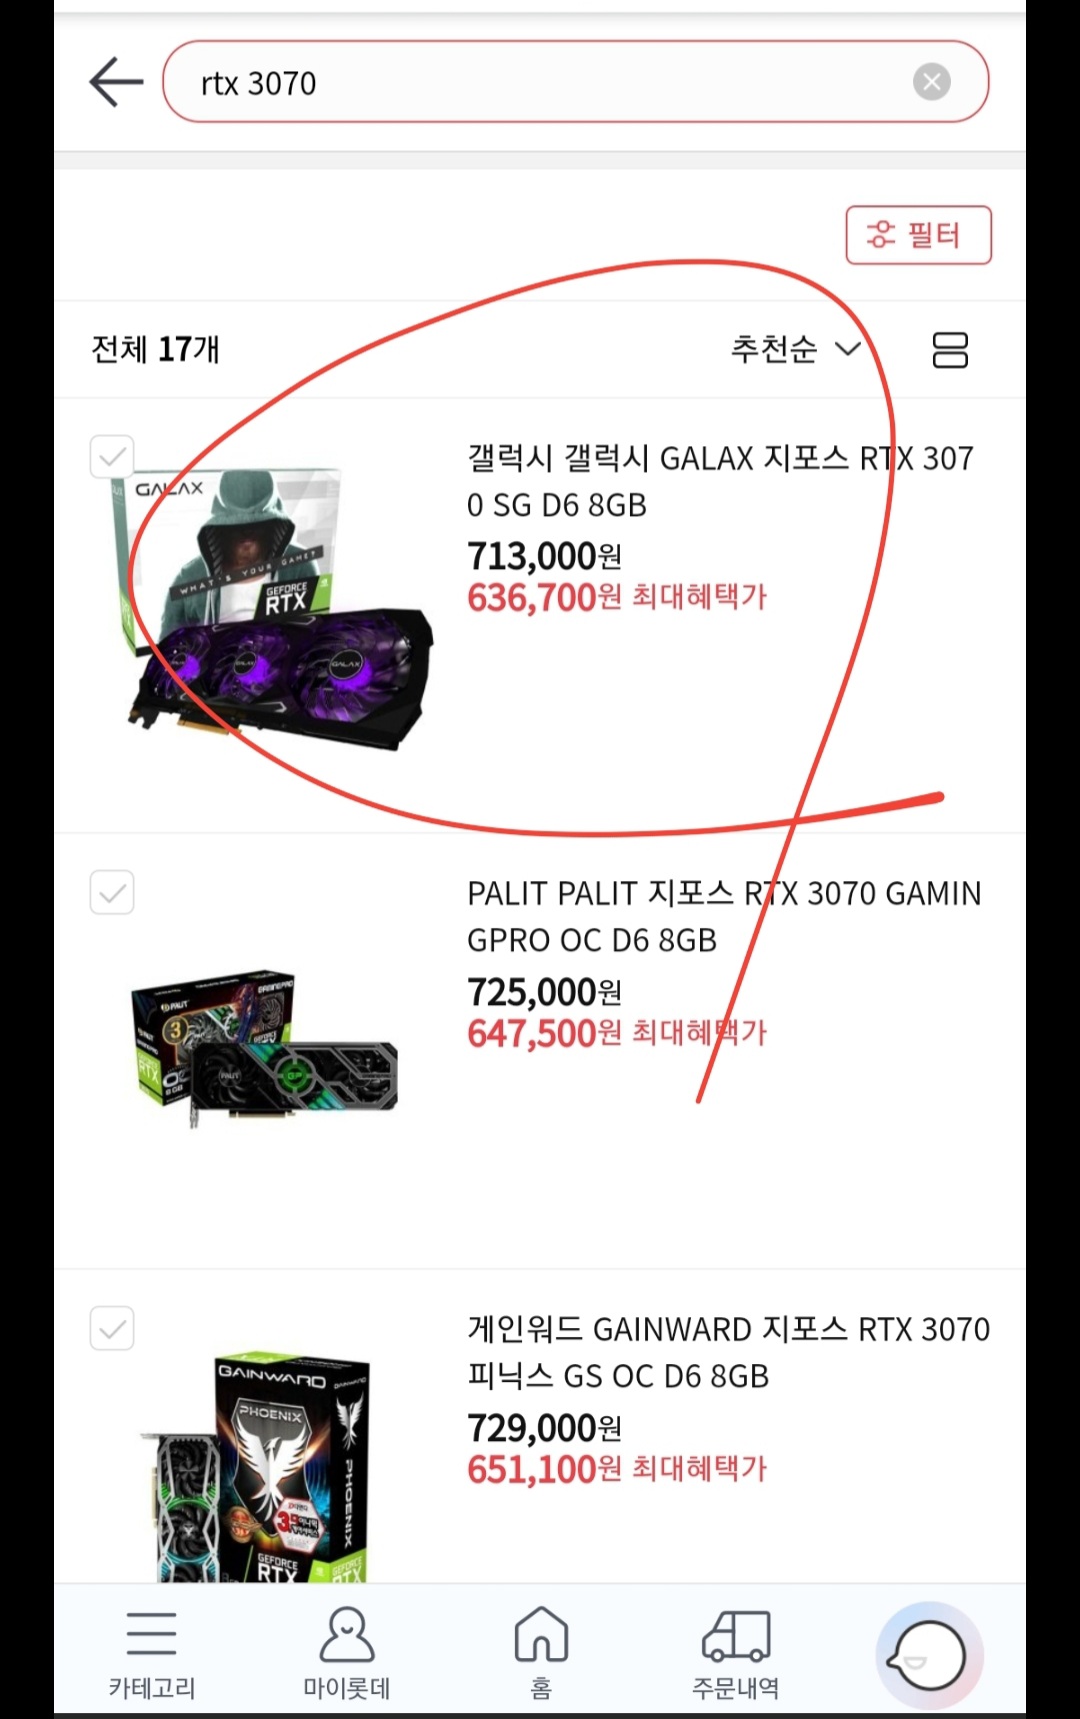Select the GALAX graphics card thumbnail
The width and height of the screenshot is (1080, 1719).
(x=270, y=610)
